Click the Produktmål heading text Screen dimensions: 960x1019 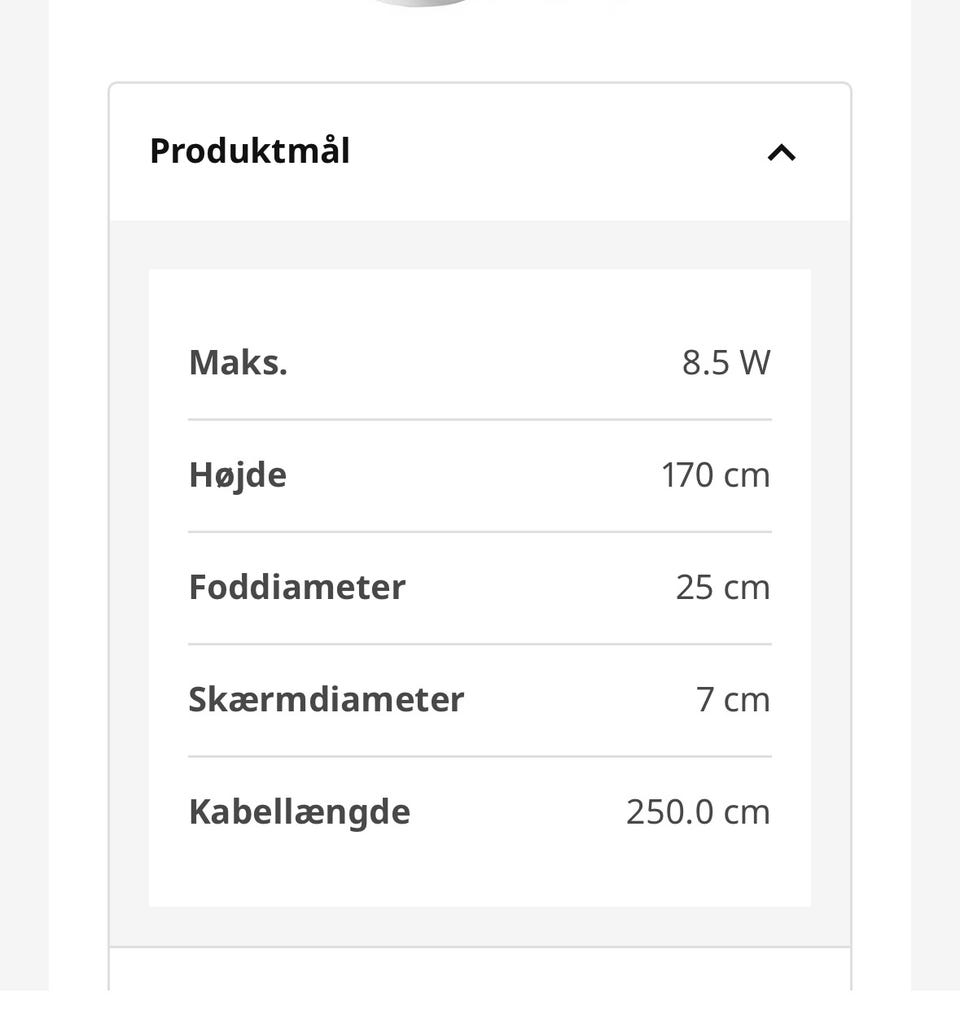click(x=250, y=151)
